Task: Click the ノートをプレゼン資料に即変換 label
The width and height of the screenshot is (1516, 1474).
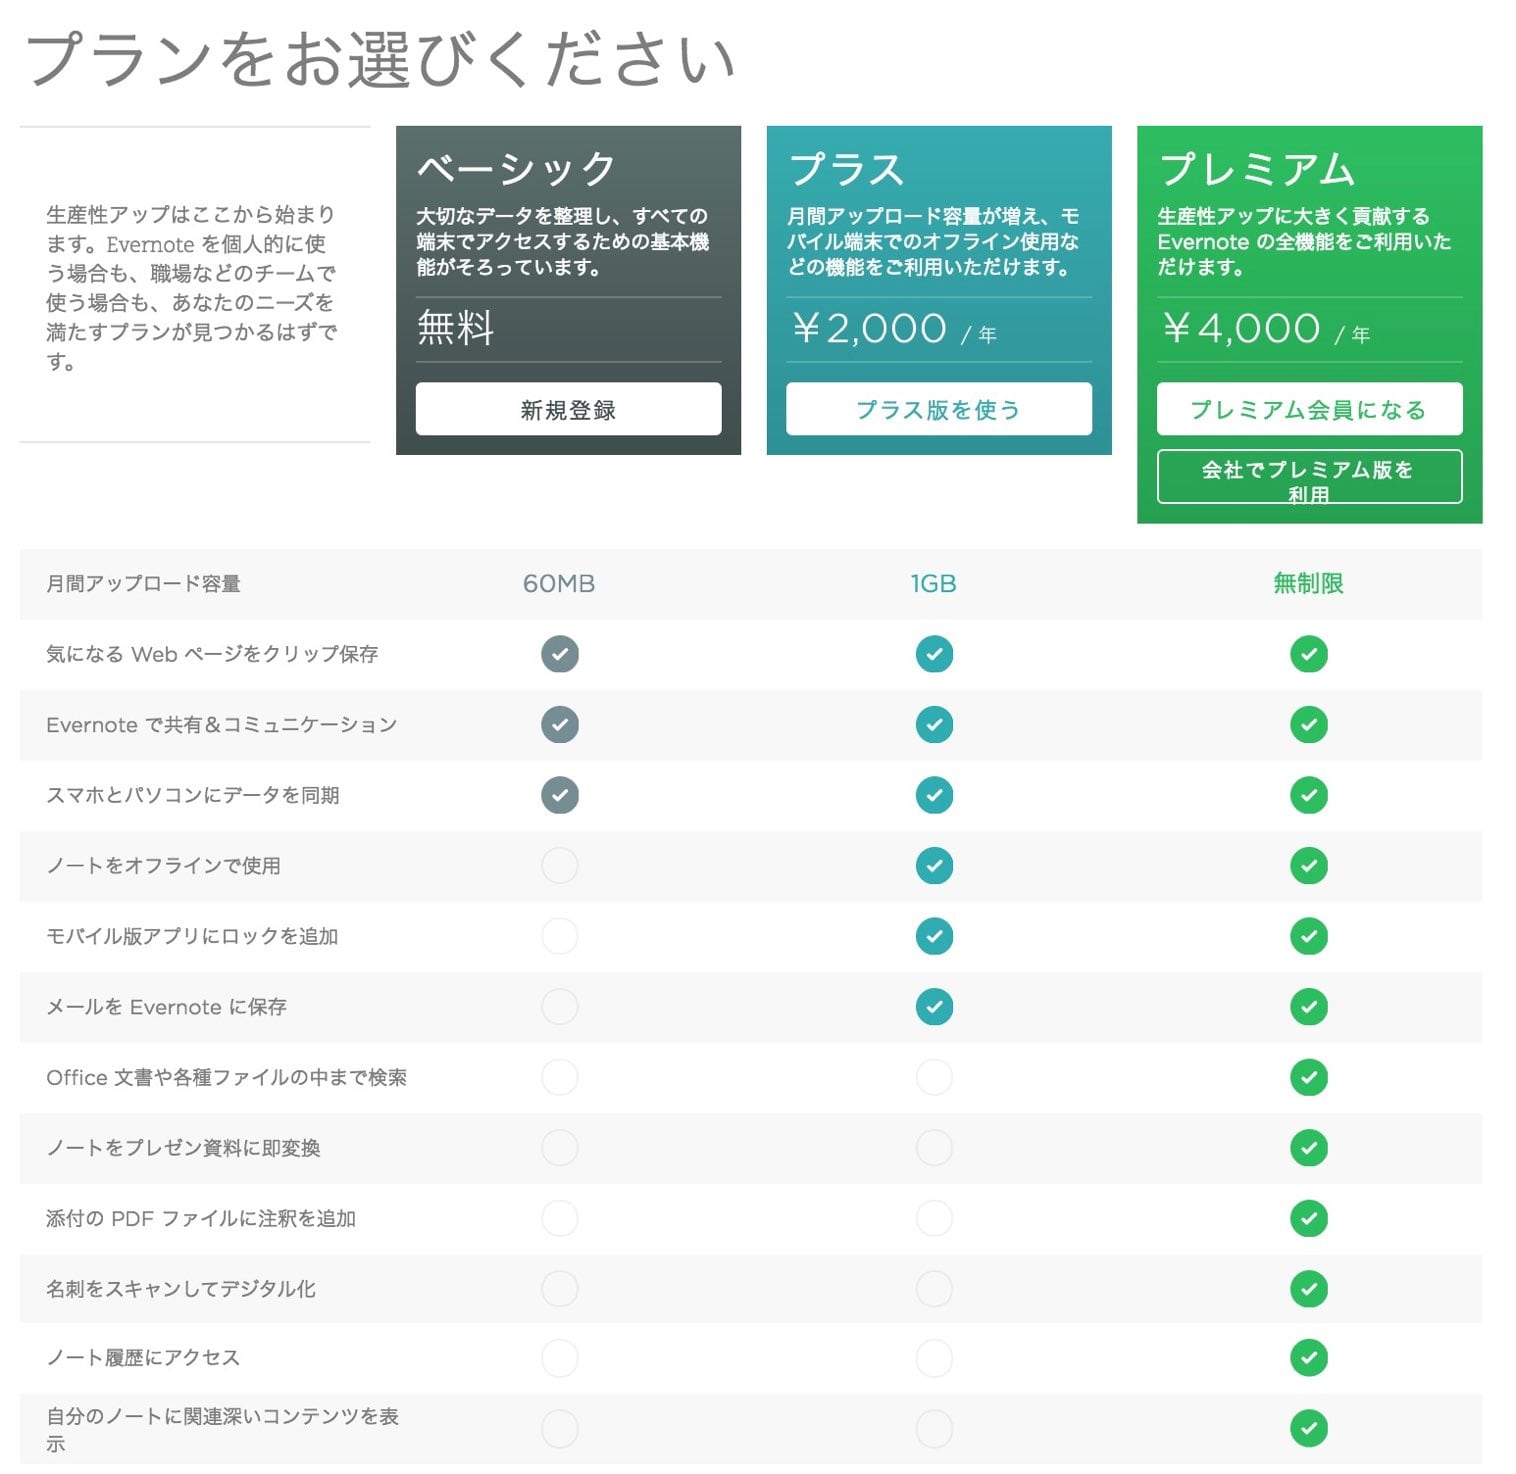Action: pyautogui.click(x=183, y=1148)
